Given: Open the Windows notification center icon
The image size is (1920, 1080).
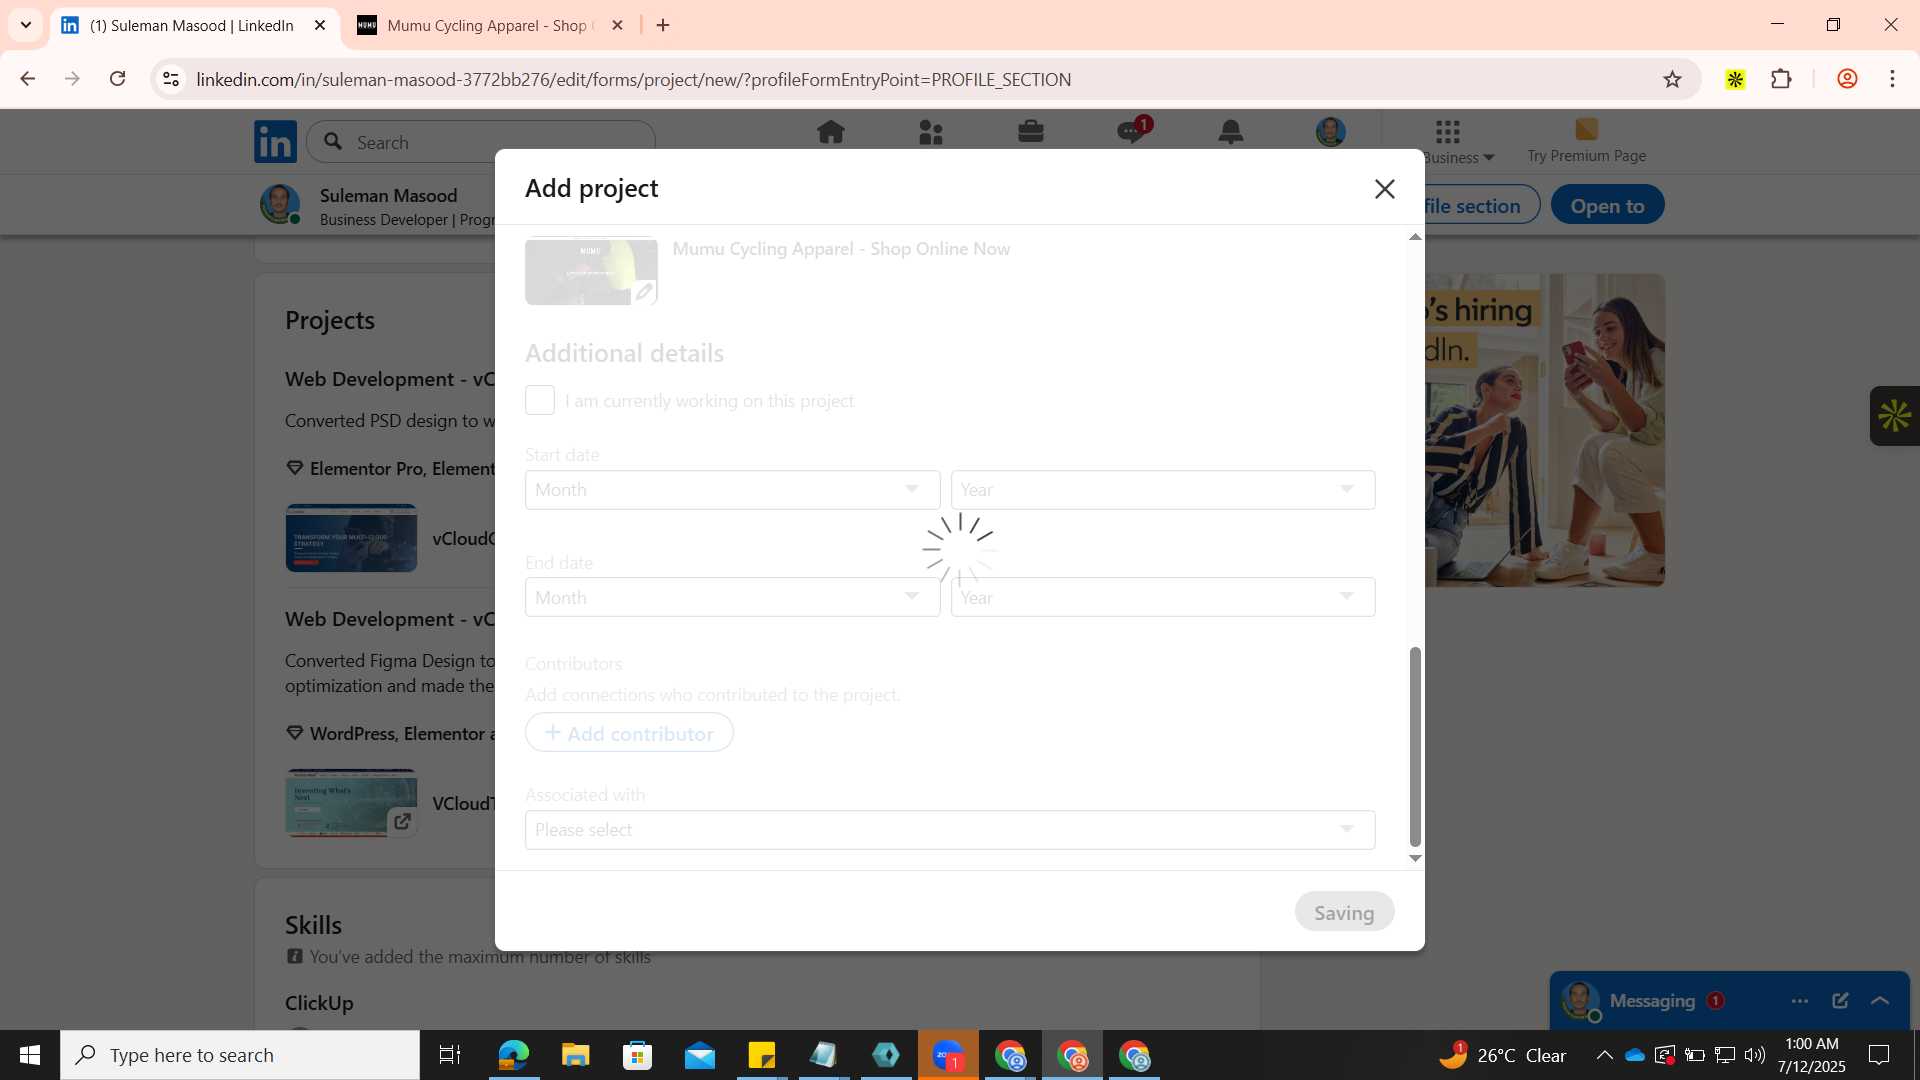Looking at the screenshot, I should pyautogui.click(x=1879, y=1055).
